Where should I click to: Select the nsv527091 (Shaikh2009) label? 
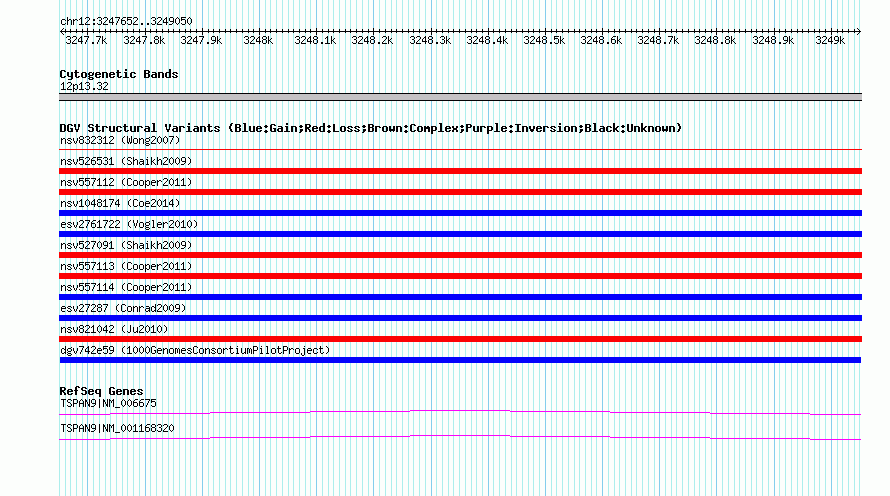coord(126,245)
